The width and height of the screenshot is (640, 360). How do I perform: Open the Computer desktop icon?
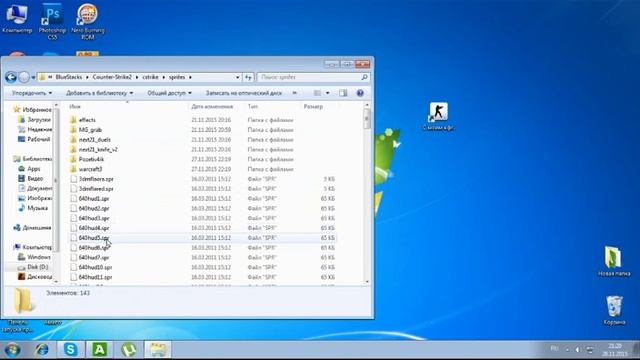16,18
